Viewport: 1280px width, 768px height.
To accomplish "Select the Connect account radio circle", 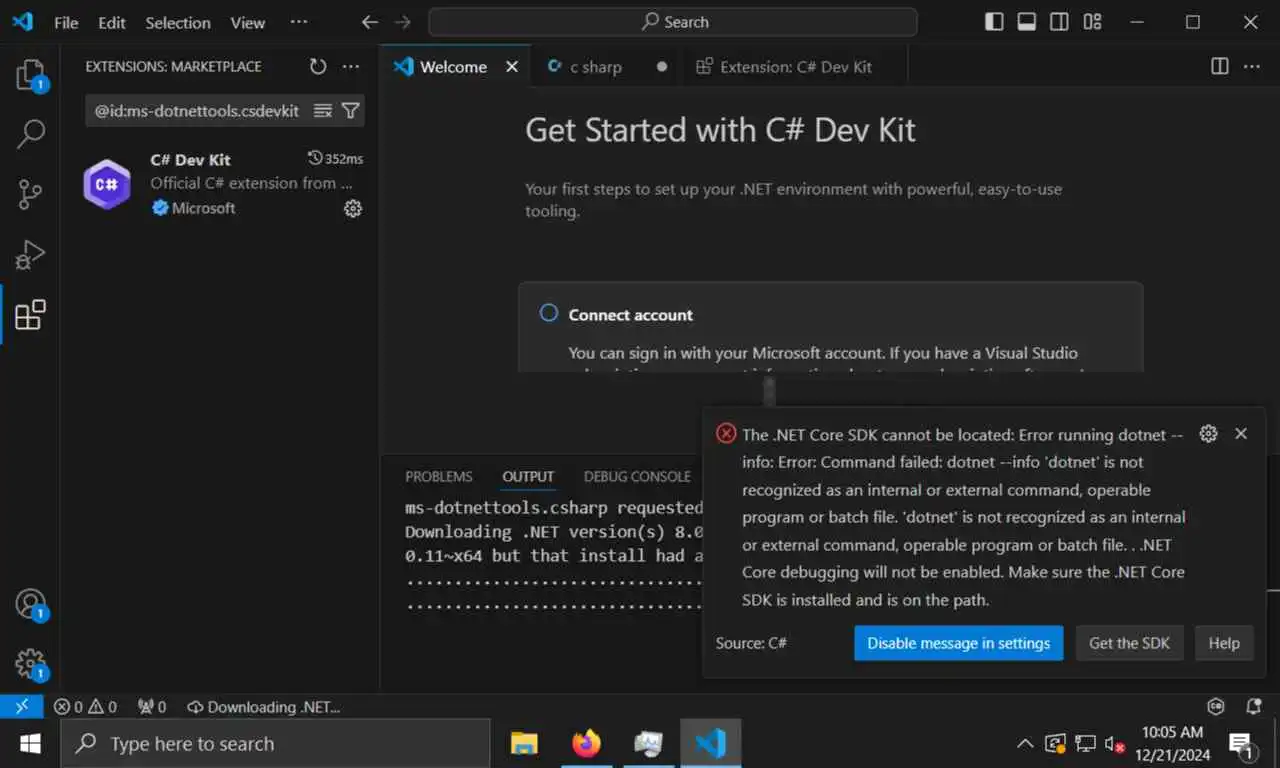I will (x=548, y=313).
